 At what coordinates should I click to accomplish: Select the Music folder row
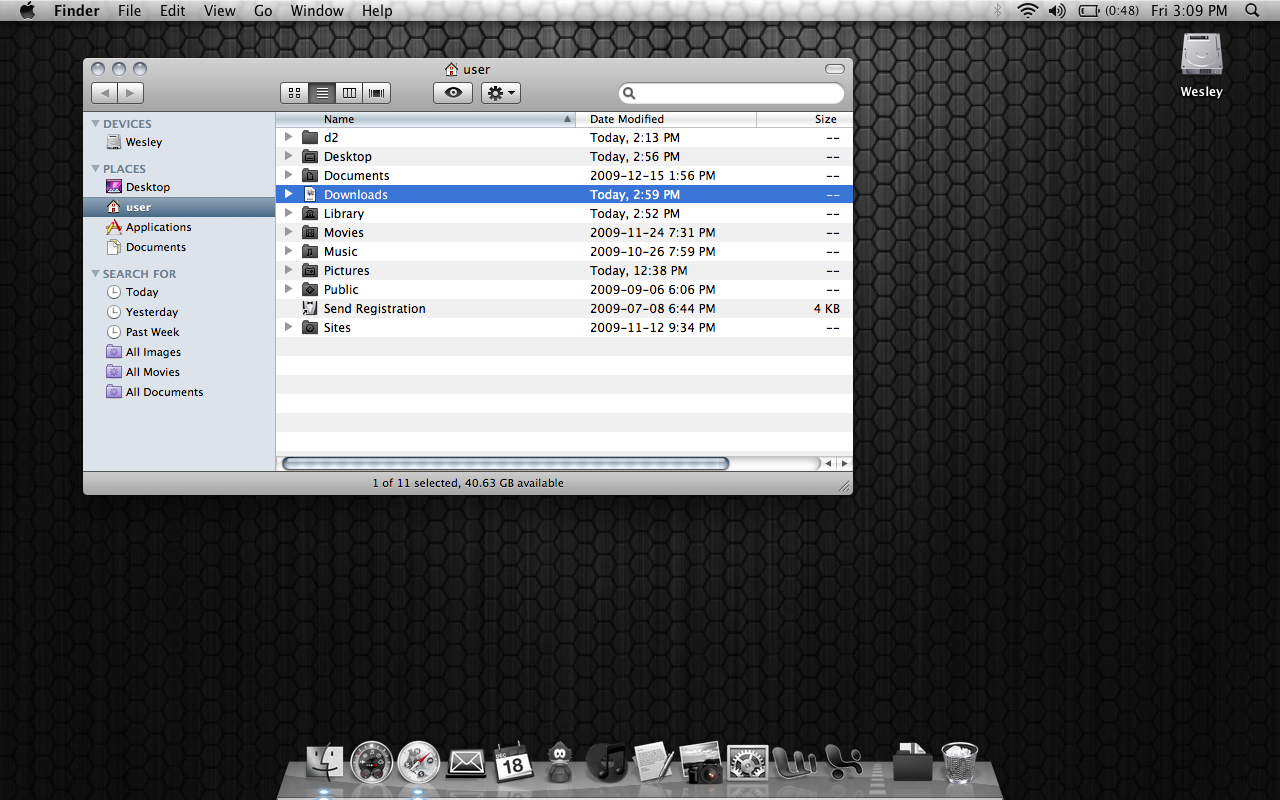[564, 251]
